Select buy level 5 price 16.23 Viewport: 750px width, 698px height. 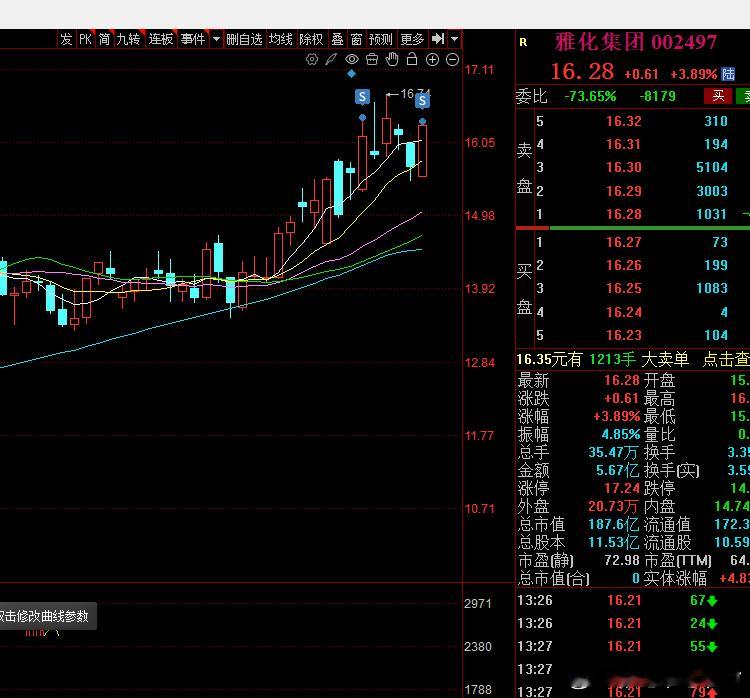tap(624, 335)
